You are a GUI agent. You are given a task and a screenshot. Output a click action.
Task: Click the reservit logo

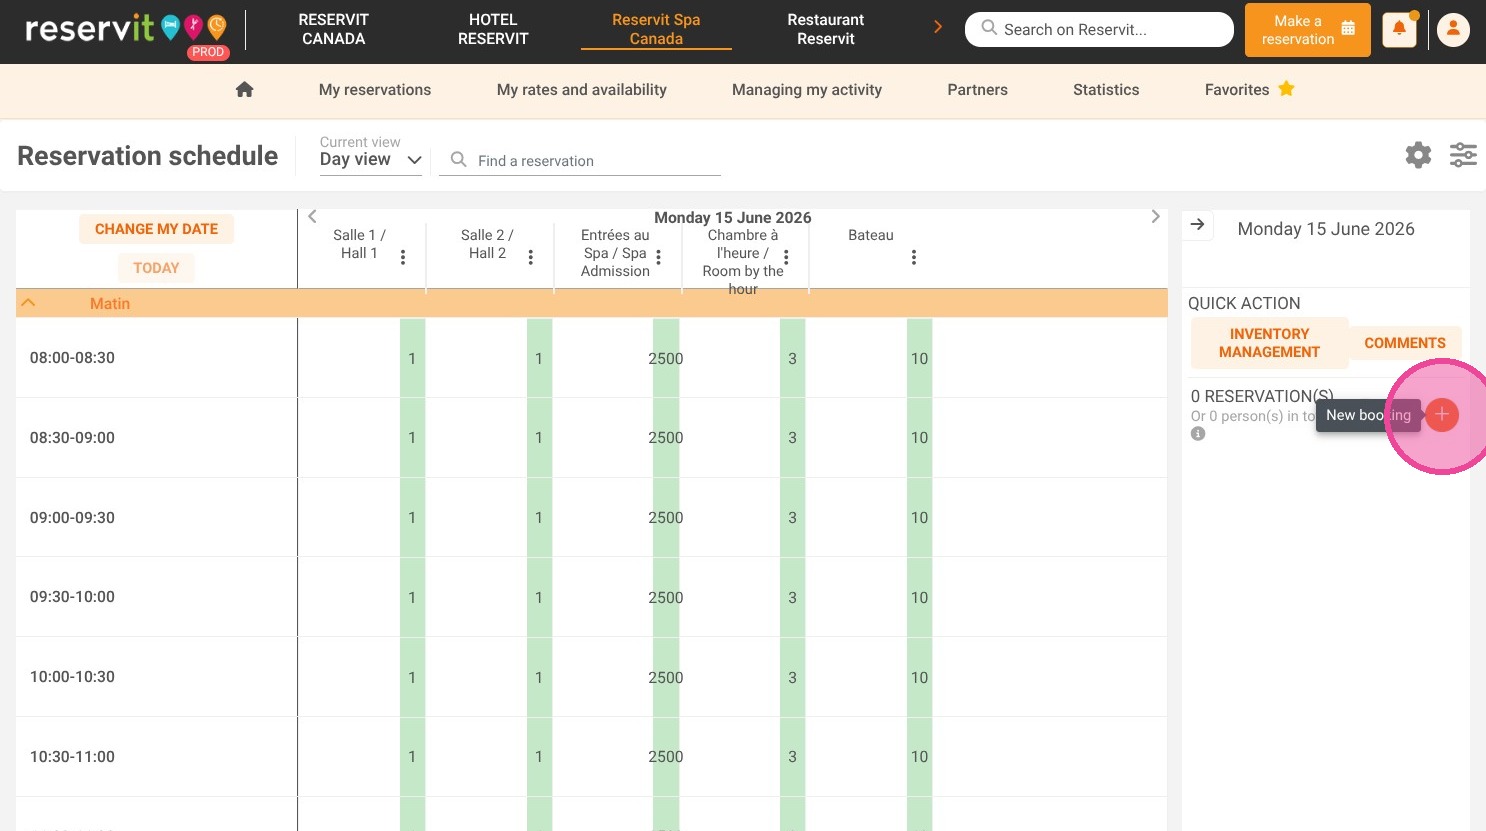click(x=126, y=31)
